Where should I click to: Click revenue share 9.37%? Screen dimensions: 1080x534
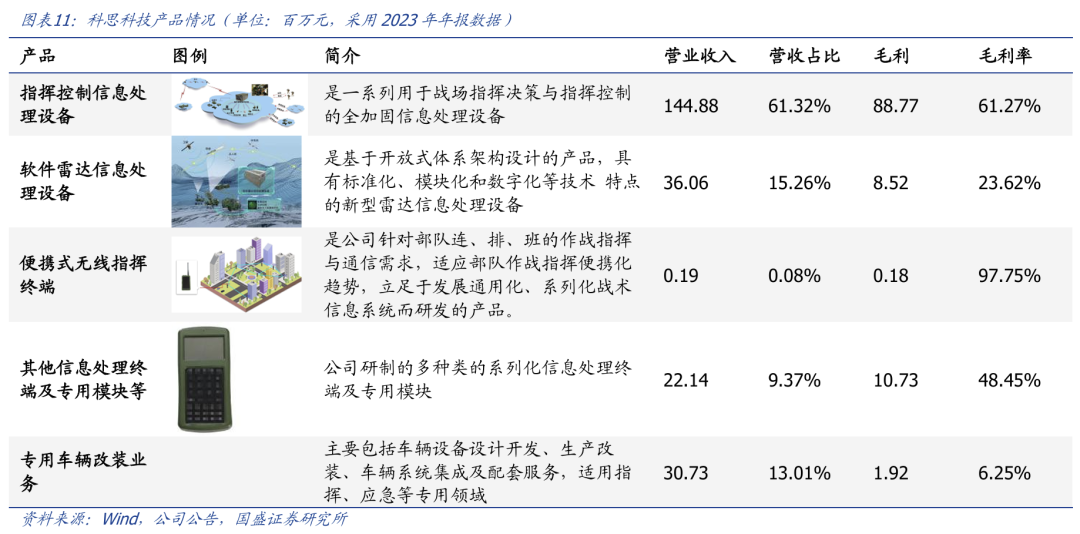(794, 380)
